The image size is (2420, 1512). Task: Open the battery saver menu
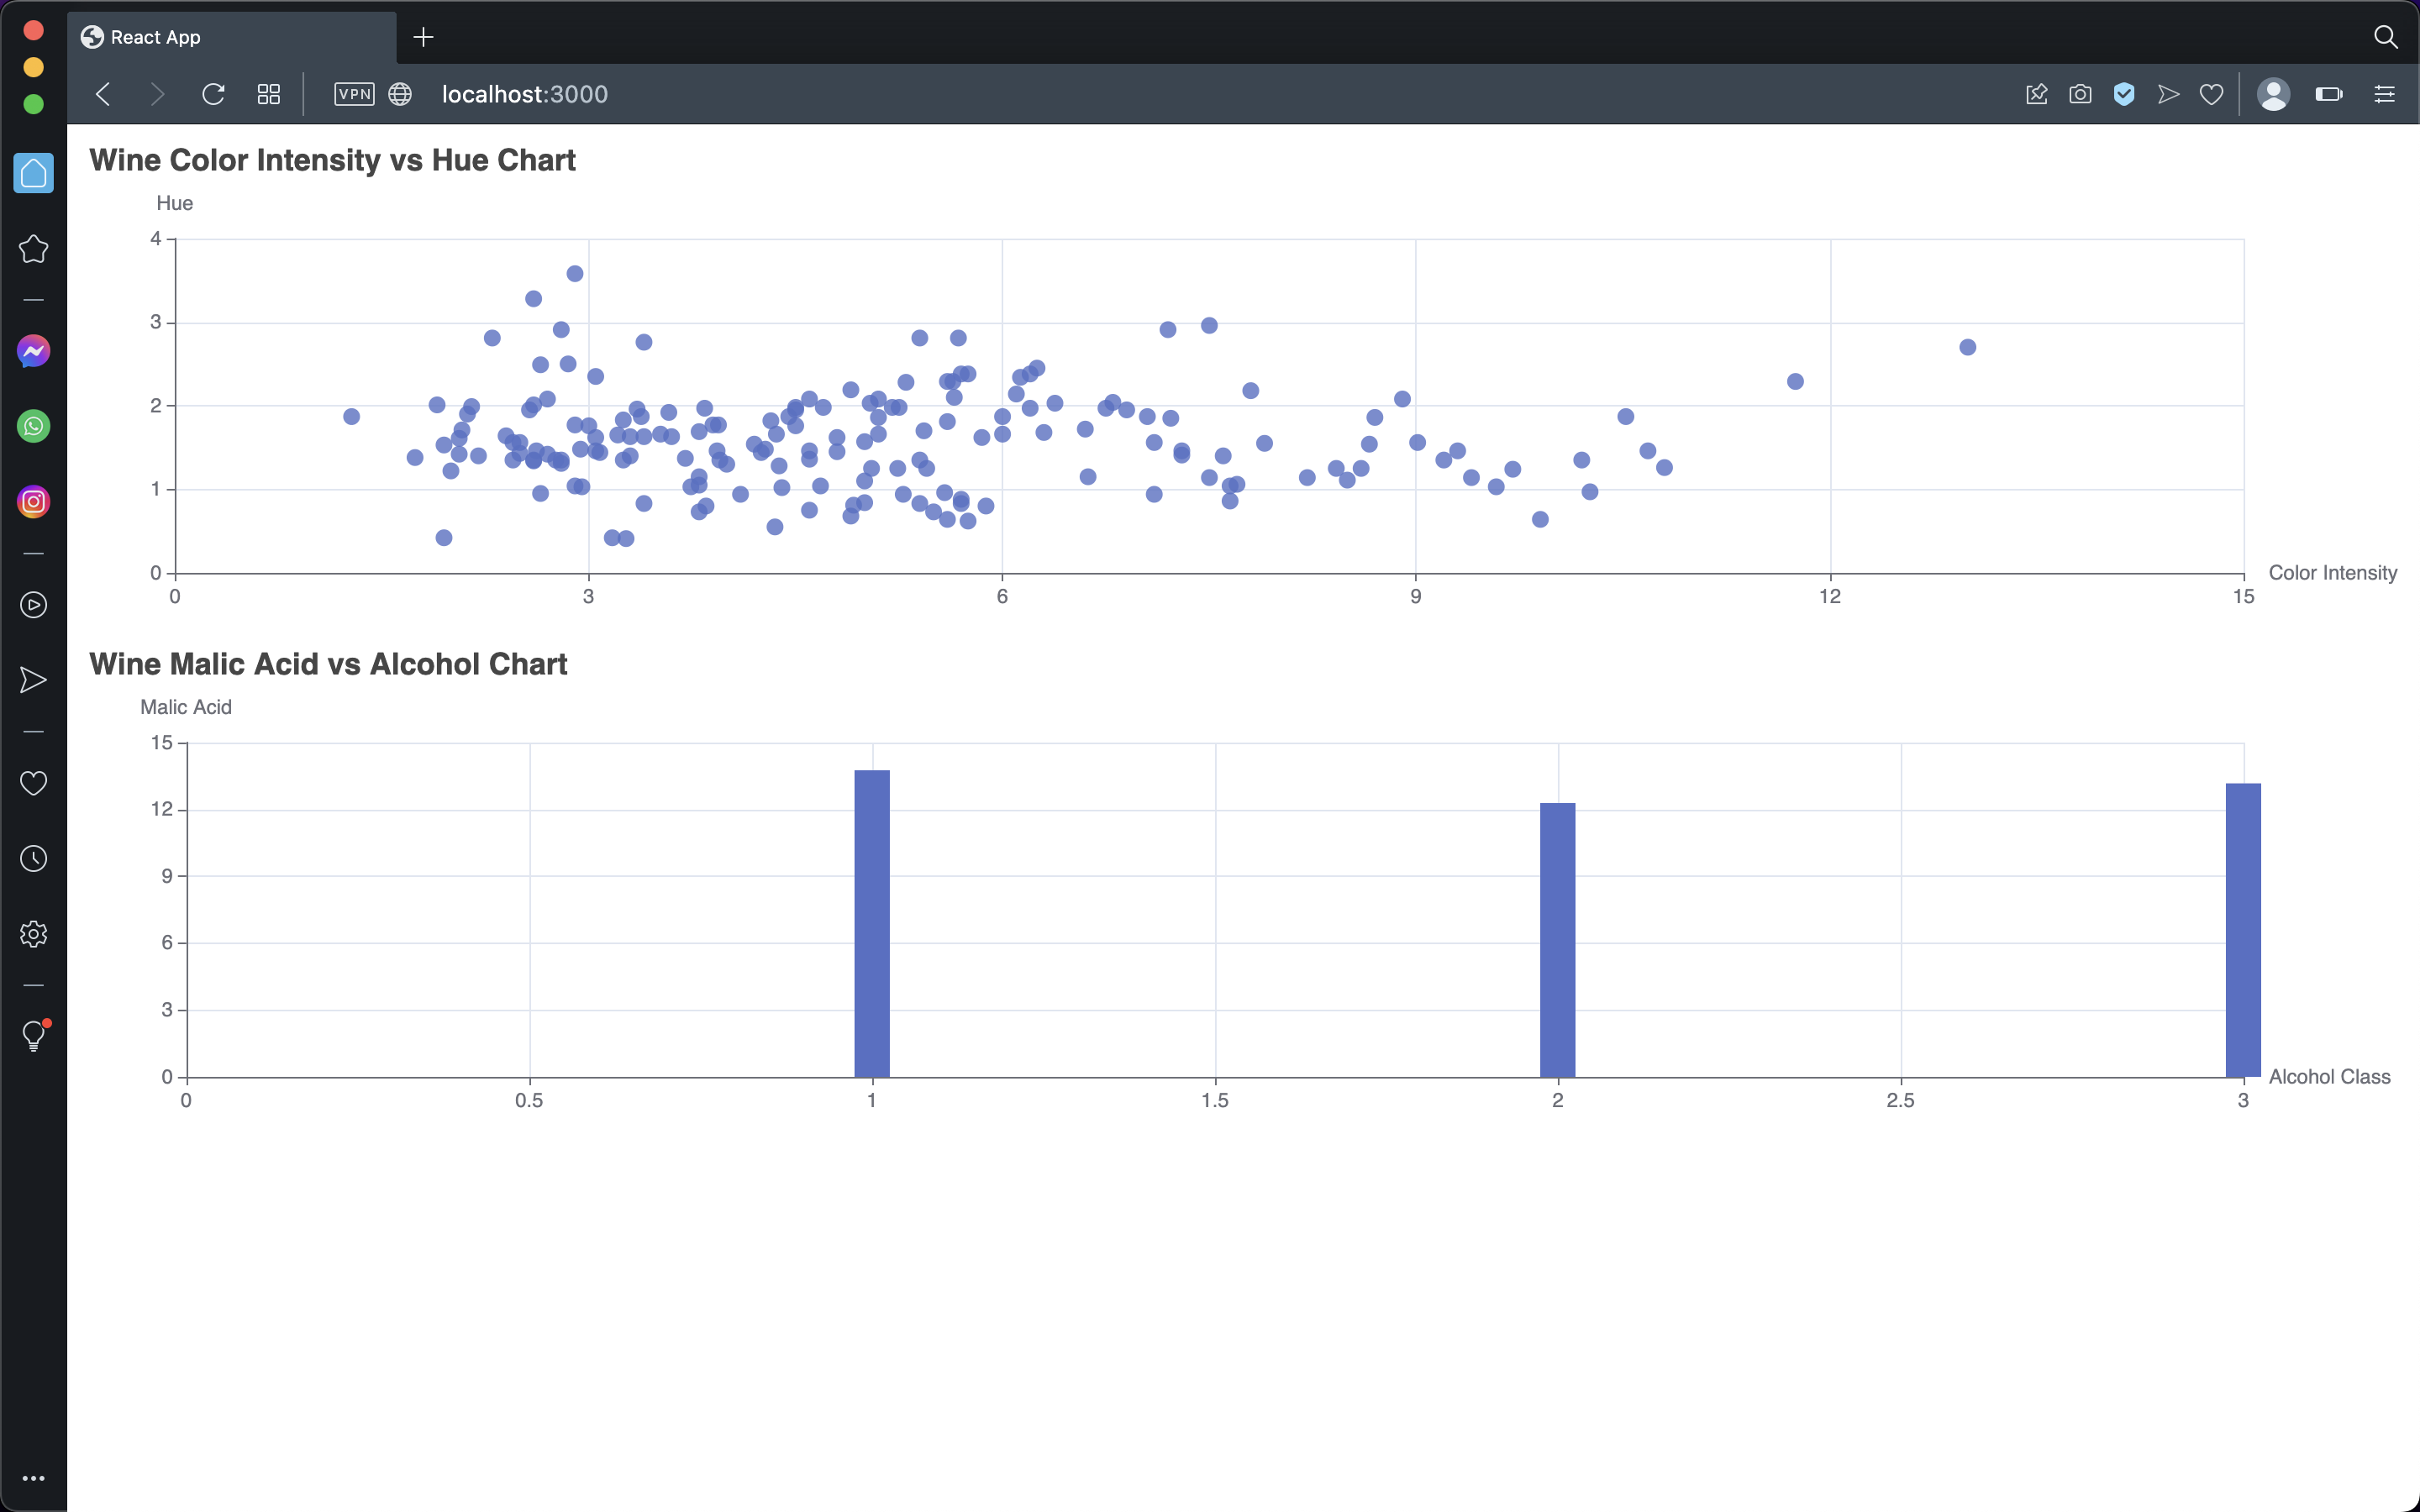(2328, 93)
